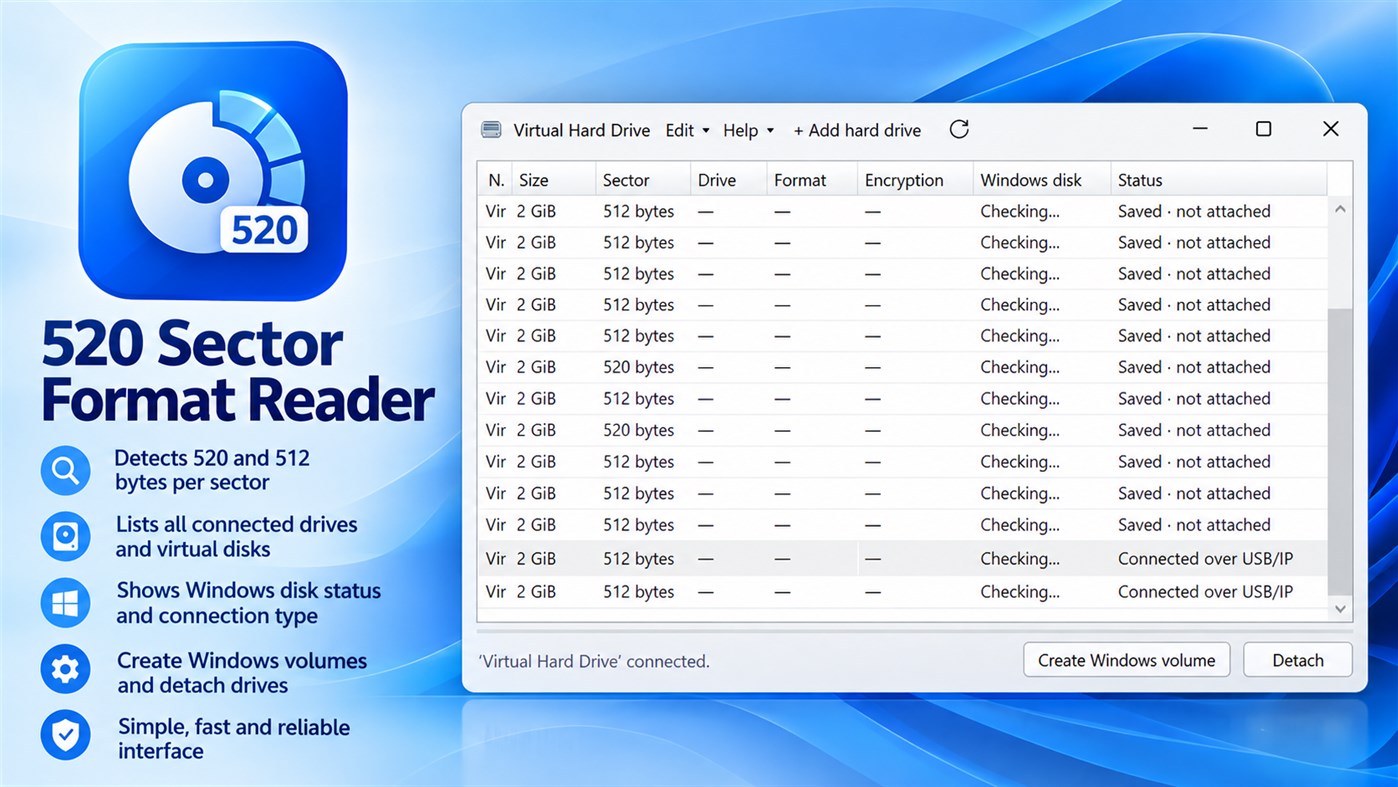Sort by the Windows disk column header
1398x787 pixels.
(x=1042, y=180)
